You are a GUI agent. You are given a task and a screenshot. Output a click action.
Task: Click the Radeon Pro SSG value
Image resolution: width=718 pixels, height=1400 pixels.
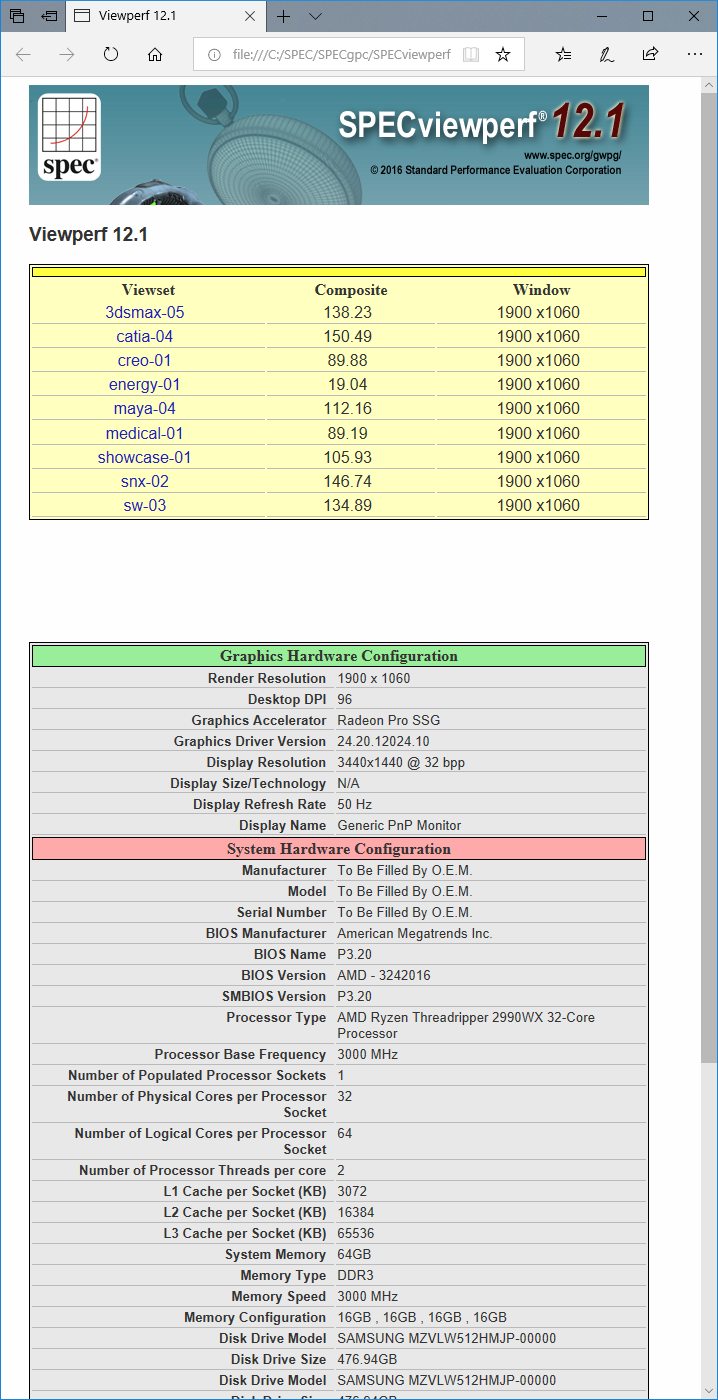pyautogui.click(x=389, y=720)
